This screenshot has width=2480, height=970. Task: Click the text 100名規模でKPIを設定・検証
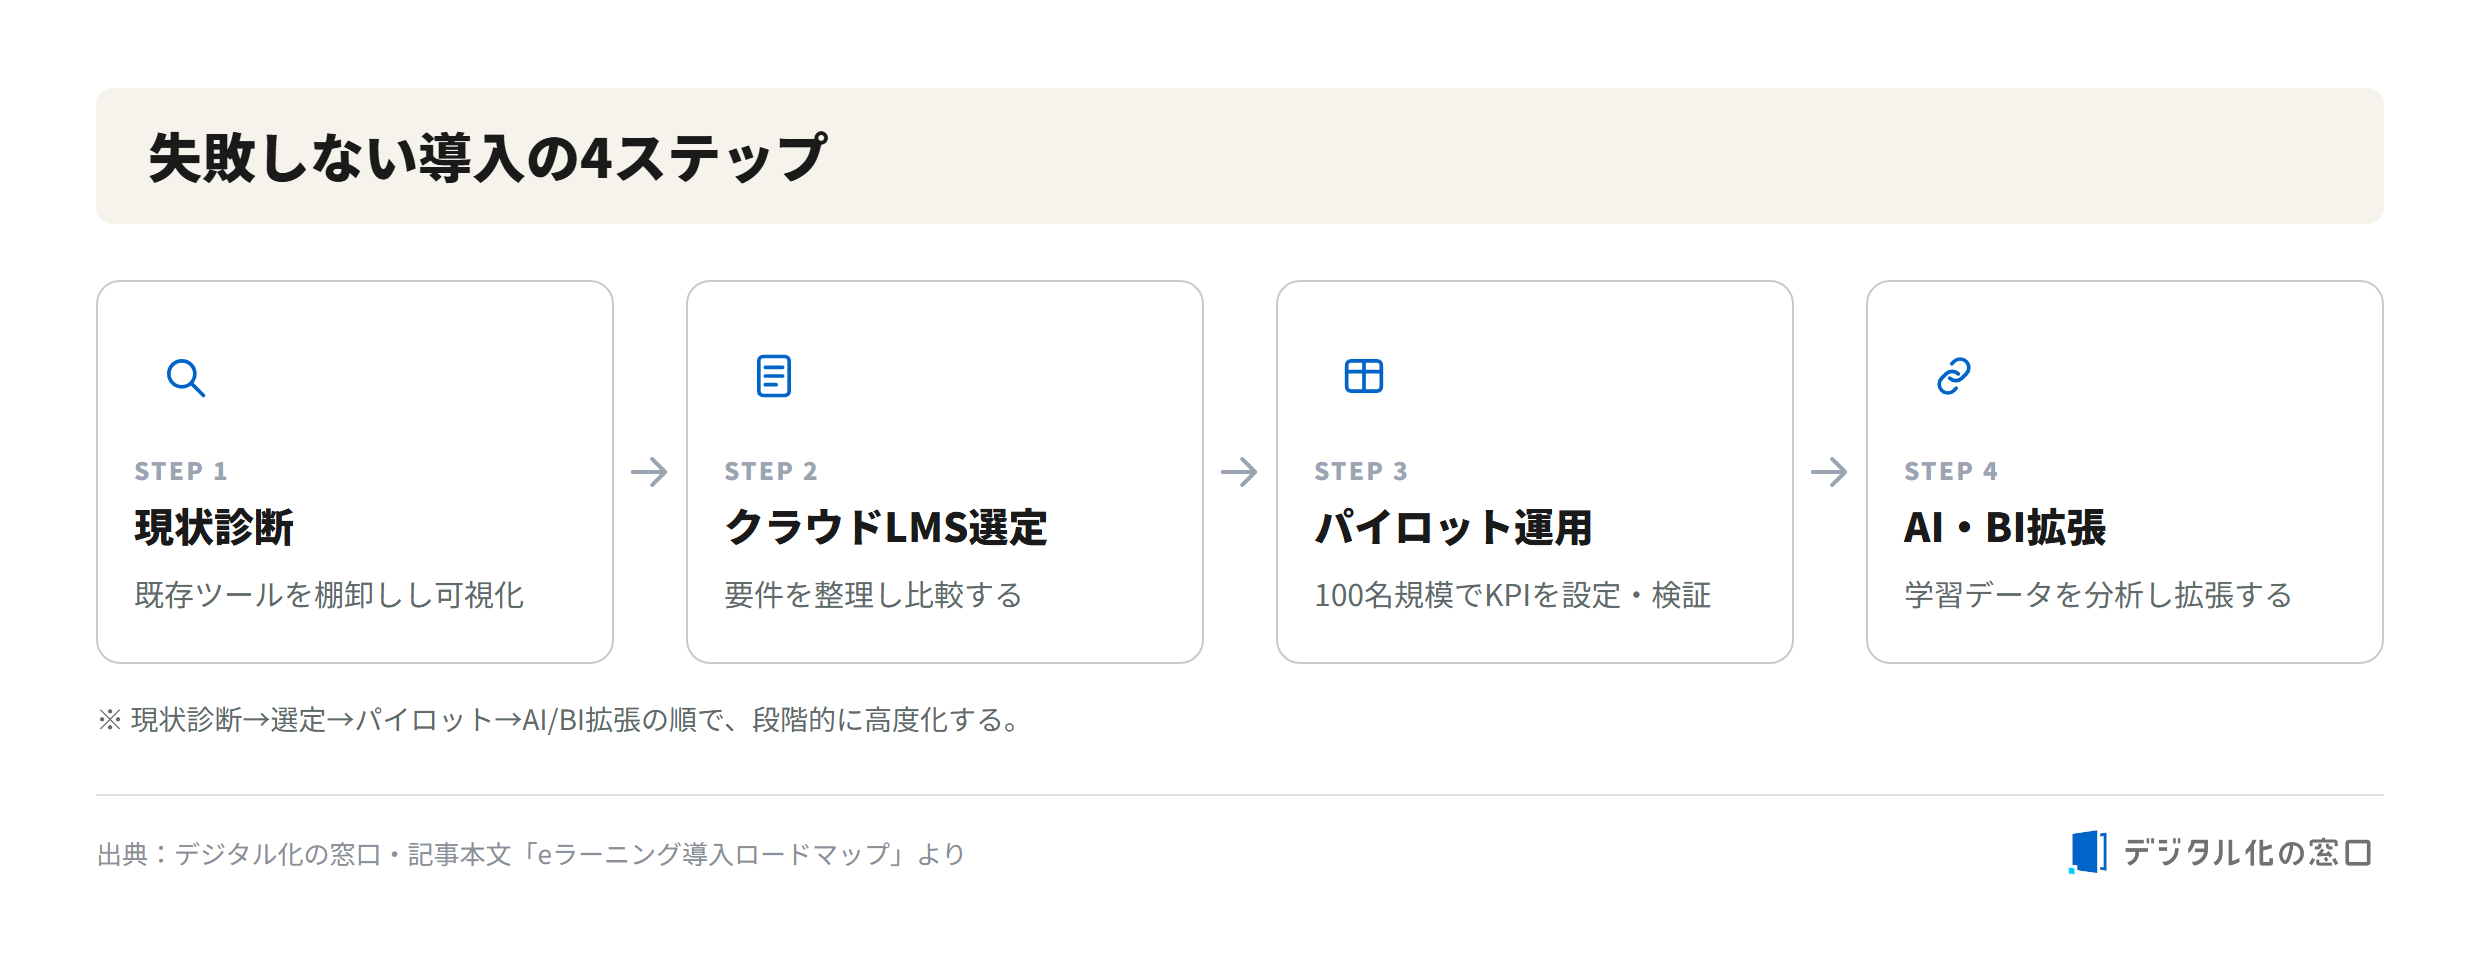1512,595
